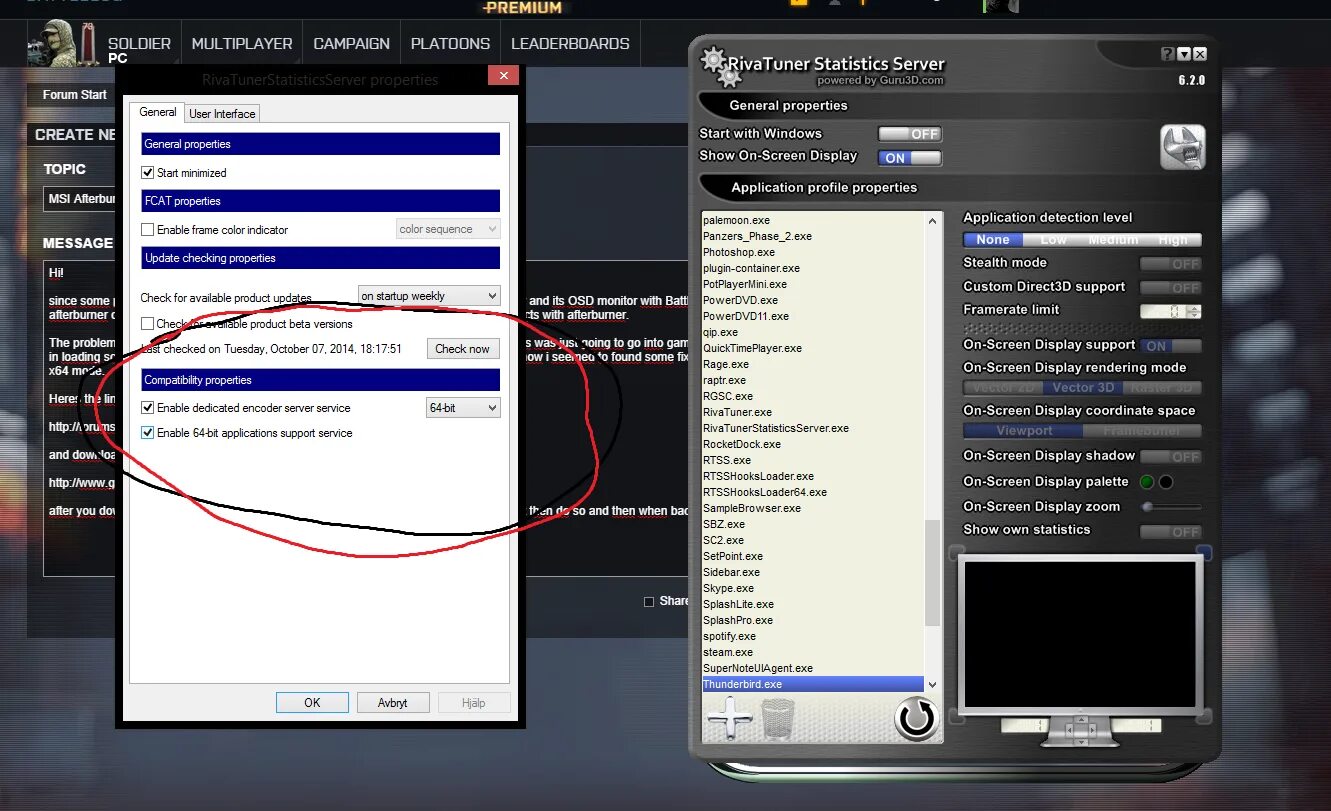1331x811 pixels.
Task: Toggle Stealth mode switch
Action: click(x=1170, y=264)
